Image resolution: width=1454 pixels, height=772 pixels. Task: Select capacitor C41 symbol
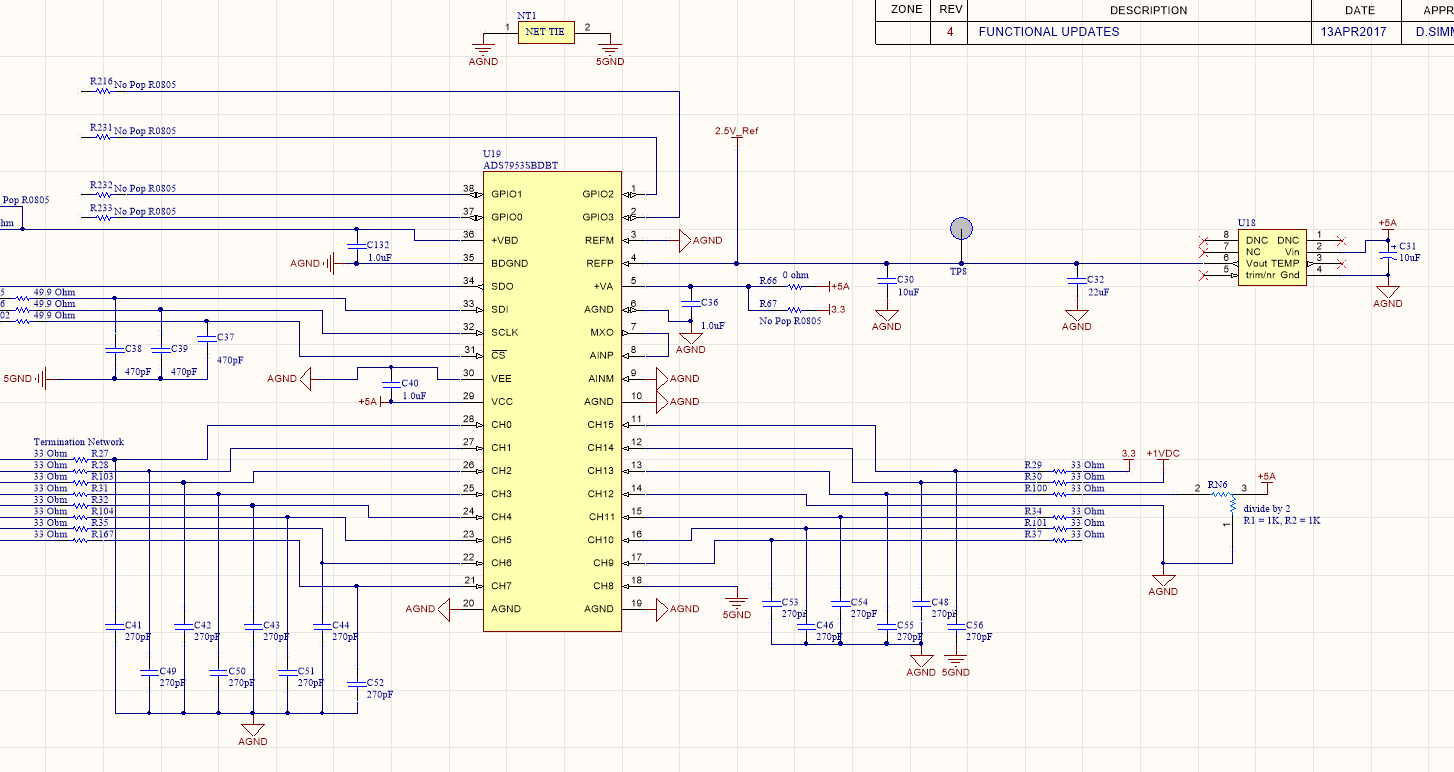115,625
